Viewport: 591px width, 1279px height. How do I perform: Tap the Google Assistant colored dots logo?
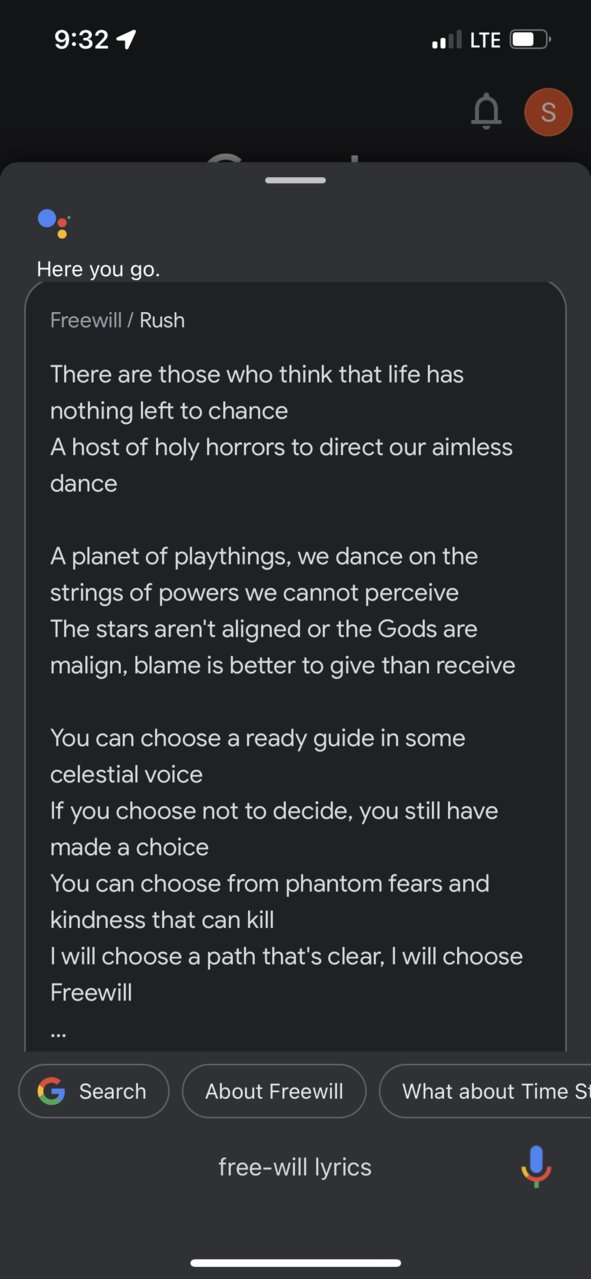click(53, 222)
